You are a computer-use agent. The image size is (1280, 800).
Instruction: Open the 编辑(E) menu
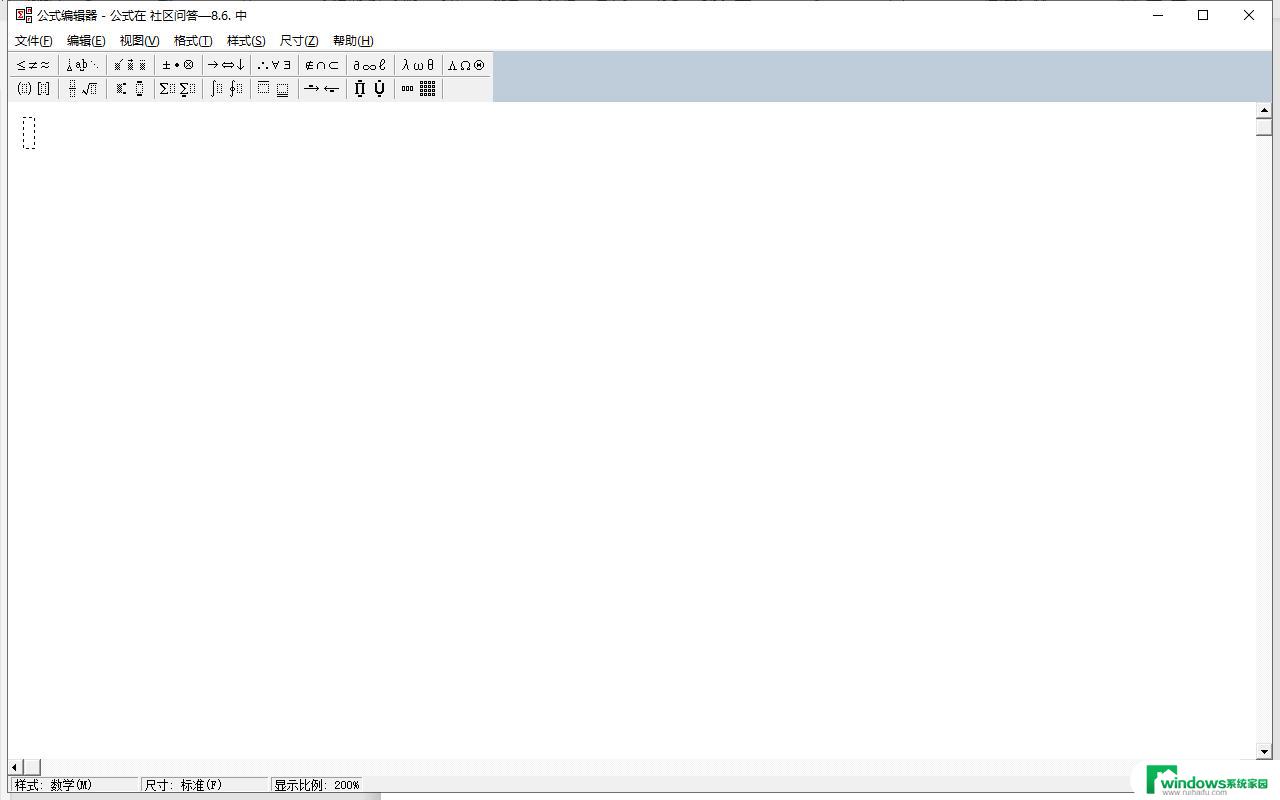pyautogui.click(x=86, y=41)
